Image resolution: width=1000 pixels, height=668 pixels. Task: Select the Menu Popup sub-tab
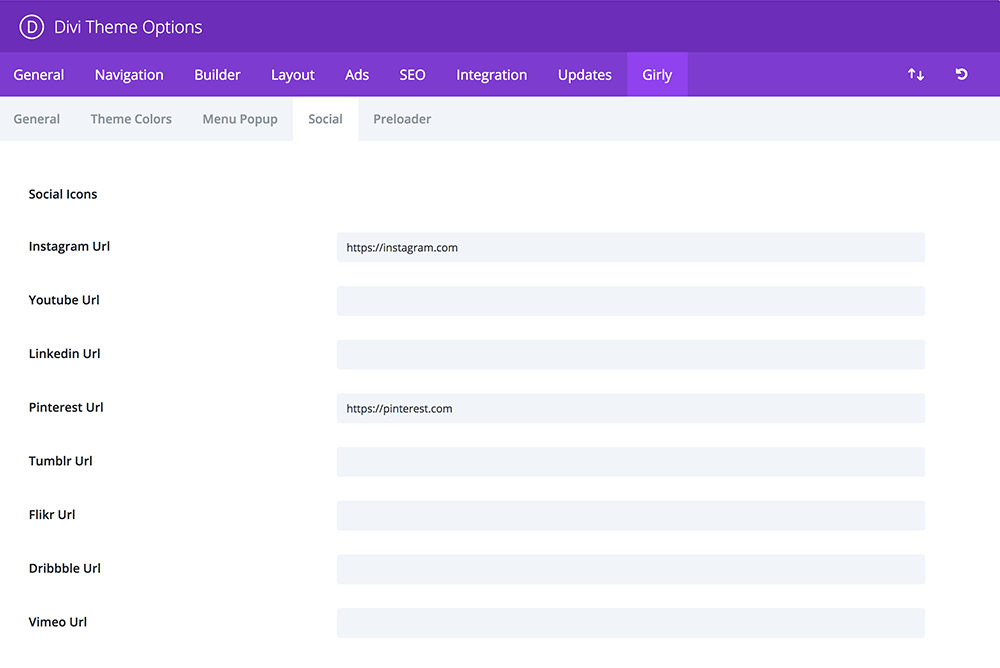pyautogui.click(x=240, y=119)
